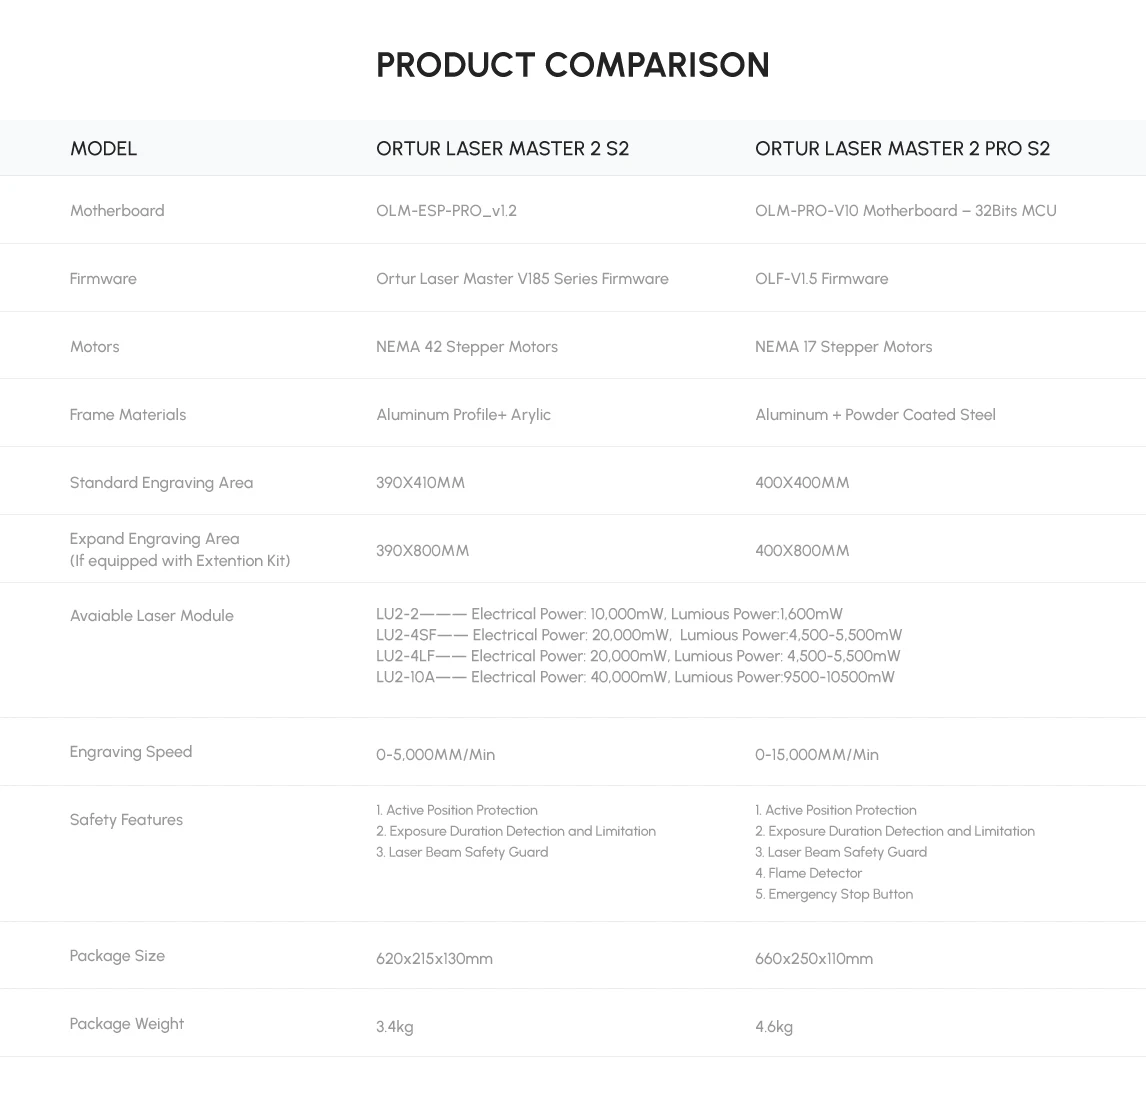
Task: Click the 390X410MM engraving area value
Action: point(420,482)
